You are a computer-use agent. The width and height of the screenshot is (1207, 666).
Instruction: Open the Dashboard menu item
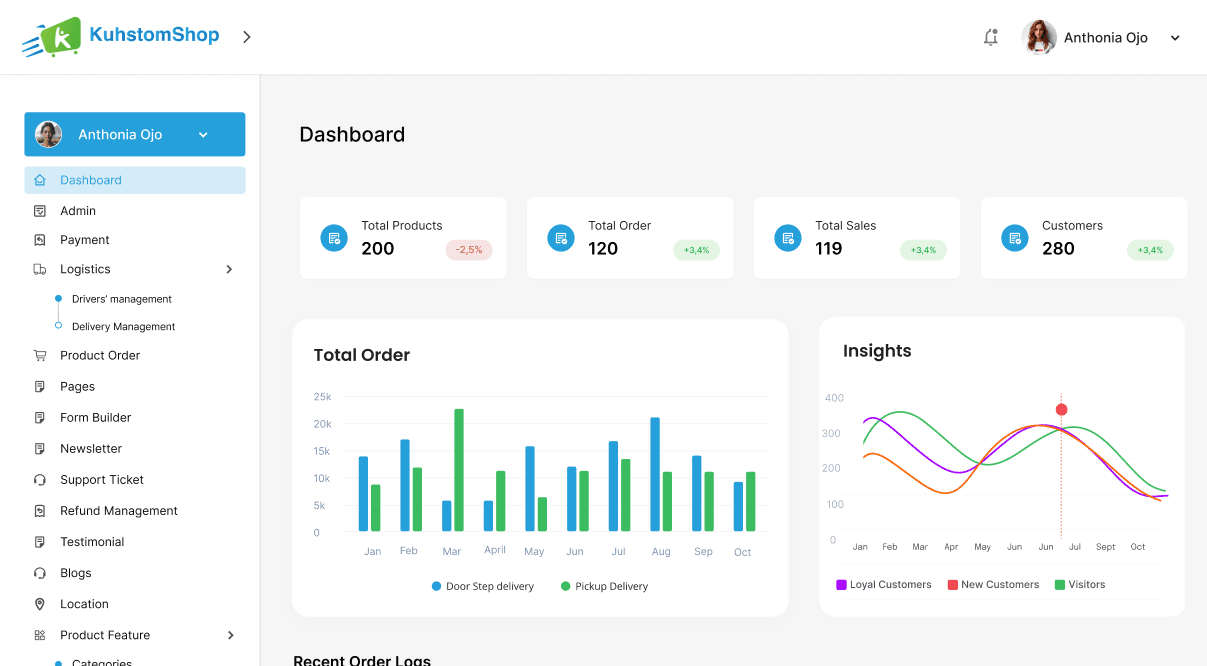[x=91, y=180]
